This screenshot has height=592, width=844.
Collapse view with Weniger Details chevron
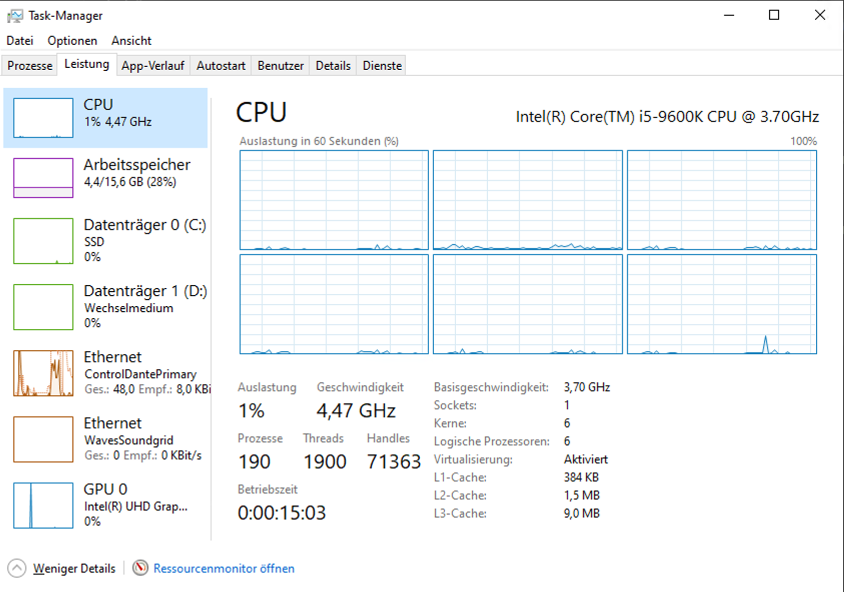(17, 568)
